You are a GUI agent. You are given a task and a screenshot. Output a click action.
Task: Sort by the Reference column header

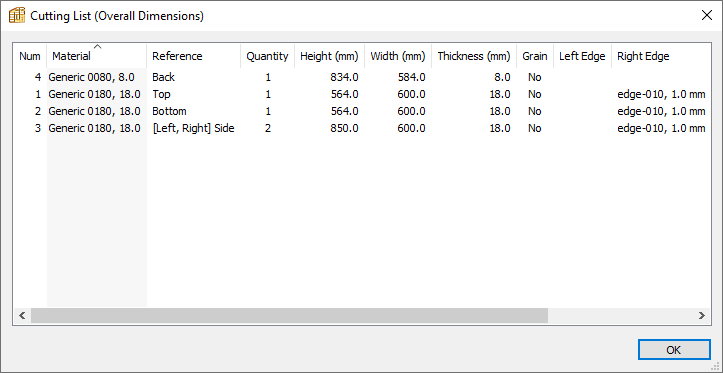(x=194, y=56)
